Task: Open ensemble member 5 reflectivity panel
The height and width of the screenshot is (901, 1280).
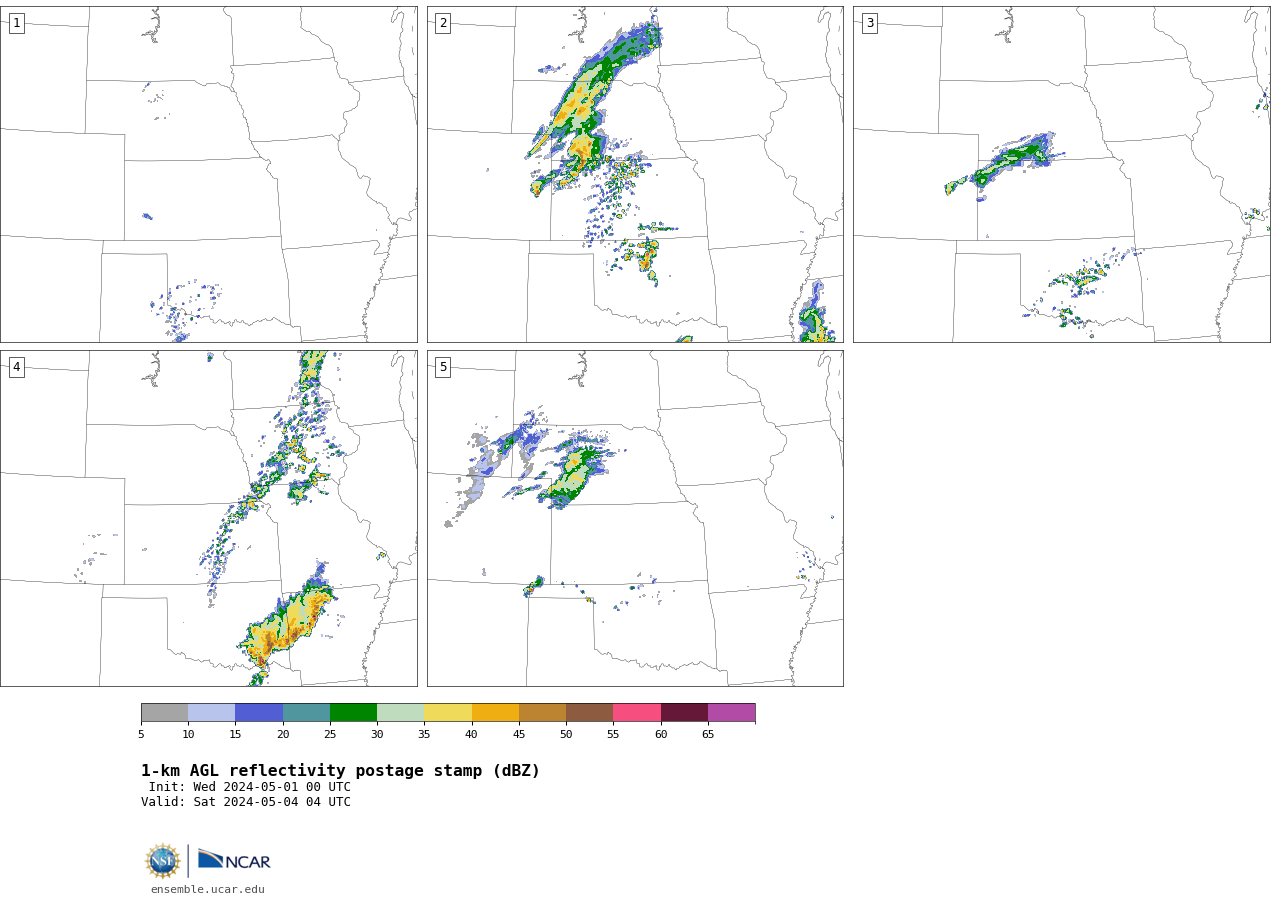Action: (635, 518)
